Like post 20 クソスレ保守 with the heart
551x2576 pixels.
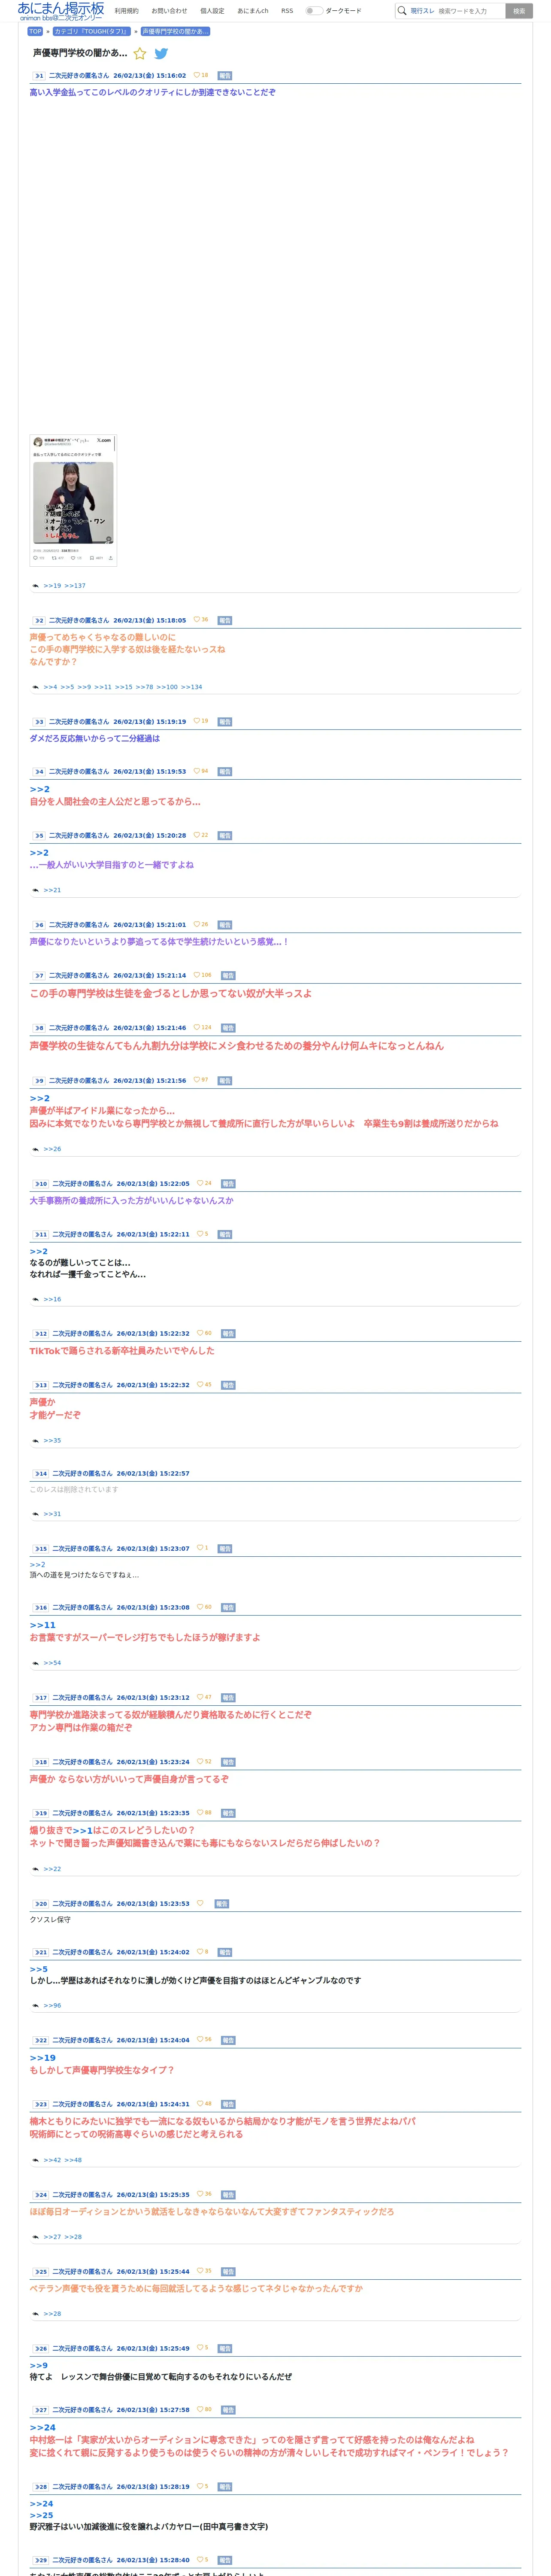point(200,1903)
